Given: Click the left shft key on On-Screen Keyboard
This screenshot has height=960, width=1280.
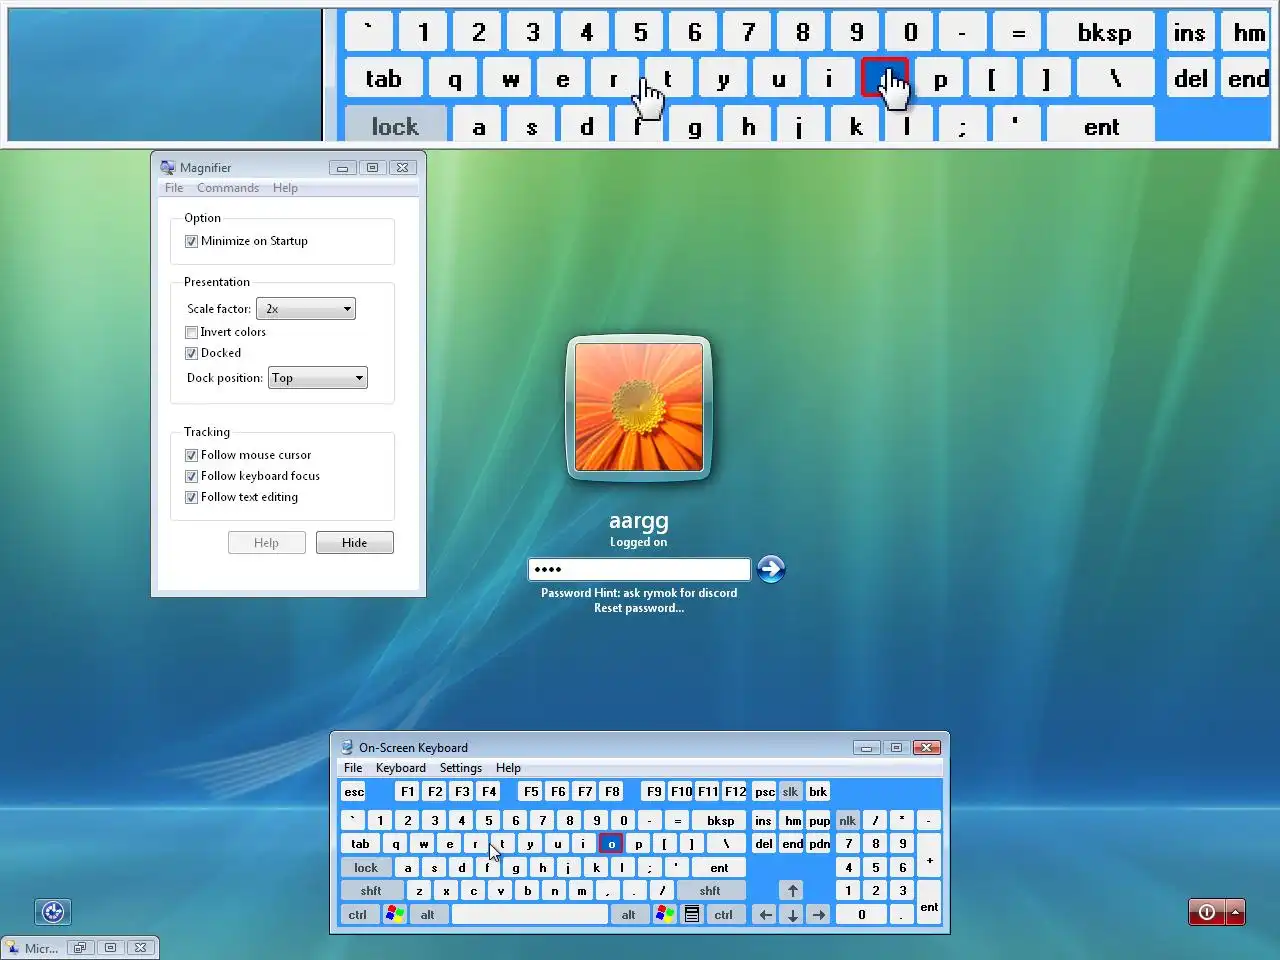Looking at the screenshot, I should point(371,890).
